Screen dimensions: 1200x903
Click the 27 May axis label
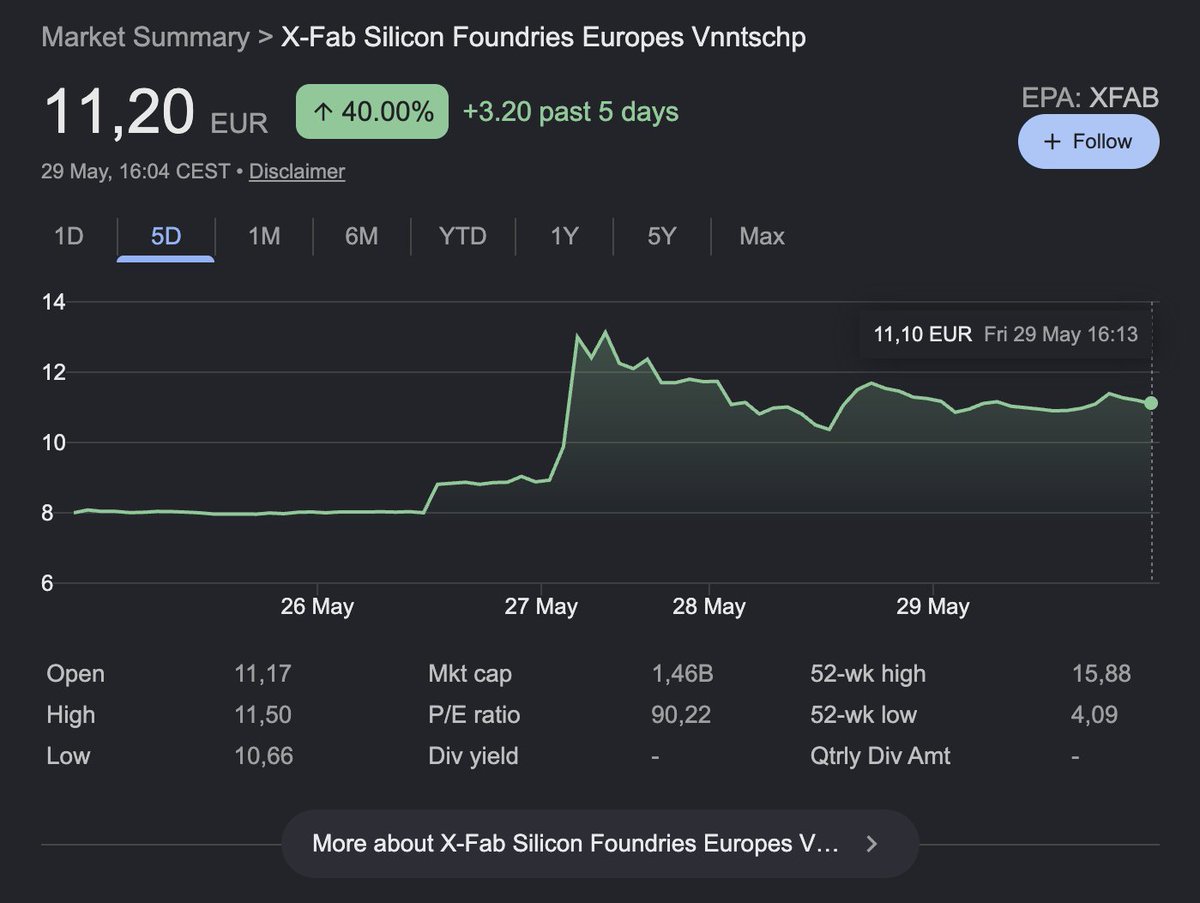(x=541, y=607)
